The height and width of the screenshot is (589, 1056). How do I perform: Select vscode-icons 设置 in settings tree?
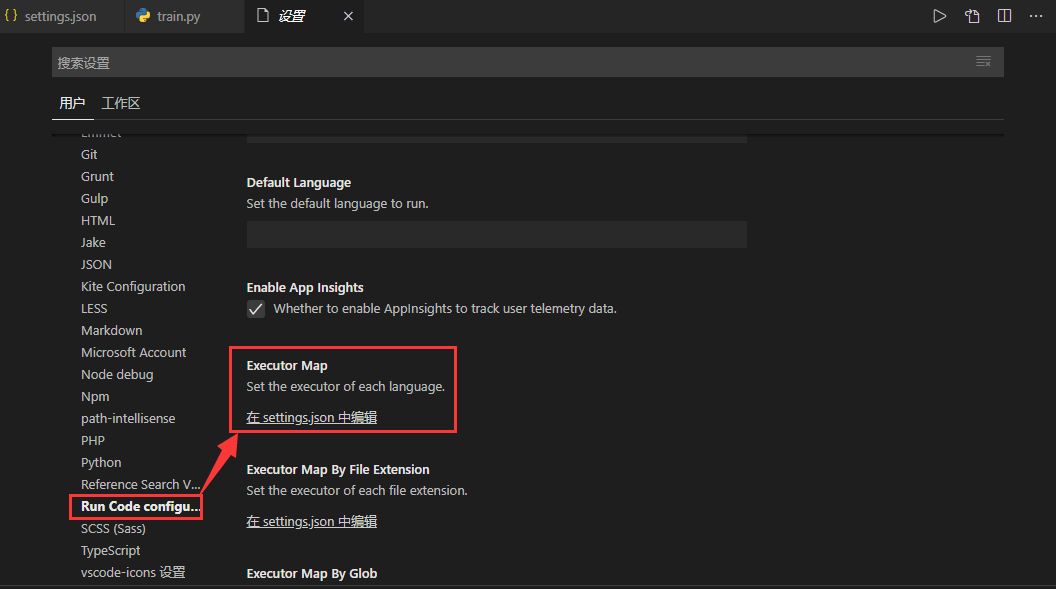(133, 573)
